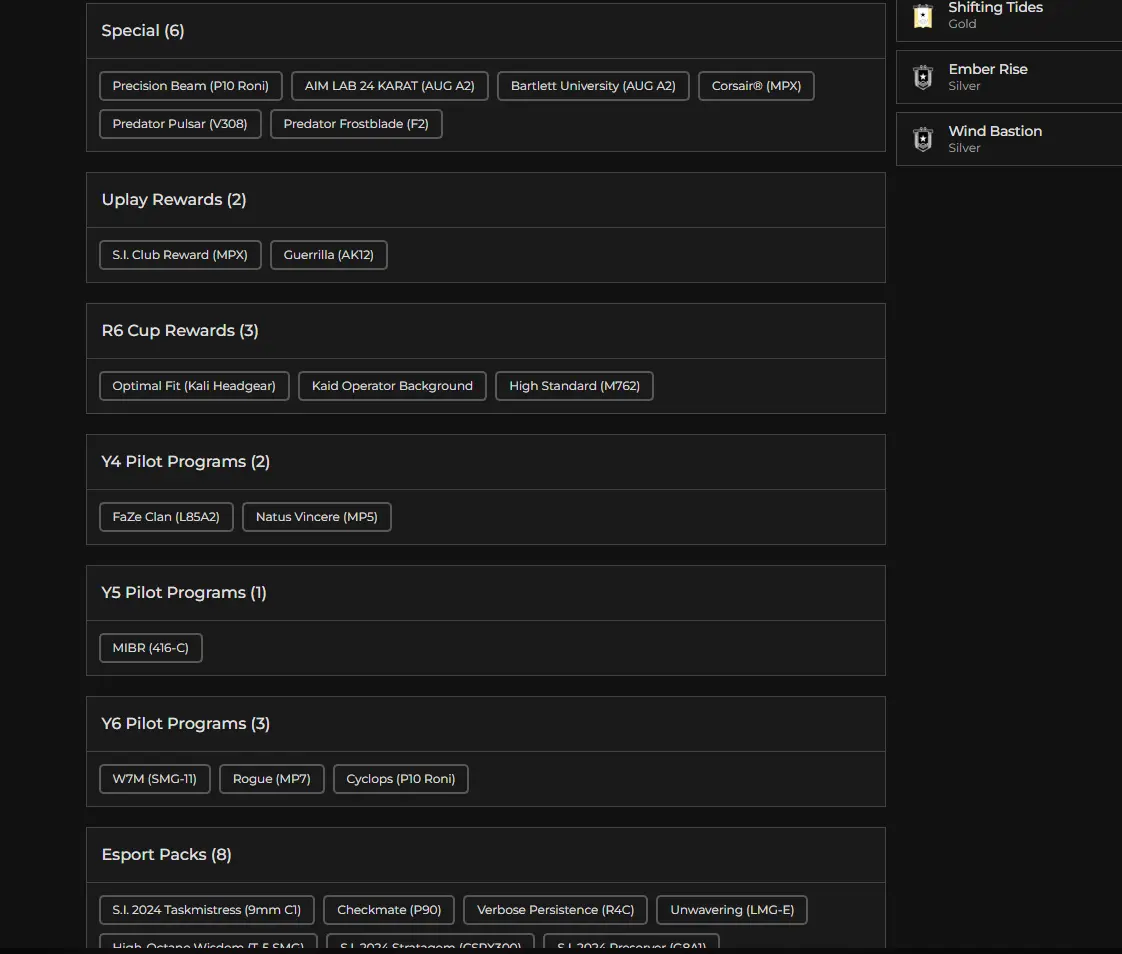Click the Wind Bastion silver charm icon
The image size is (1122, 954).
923,139
